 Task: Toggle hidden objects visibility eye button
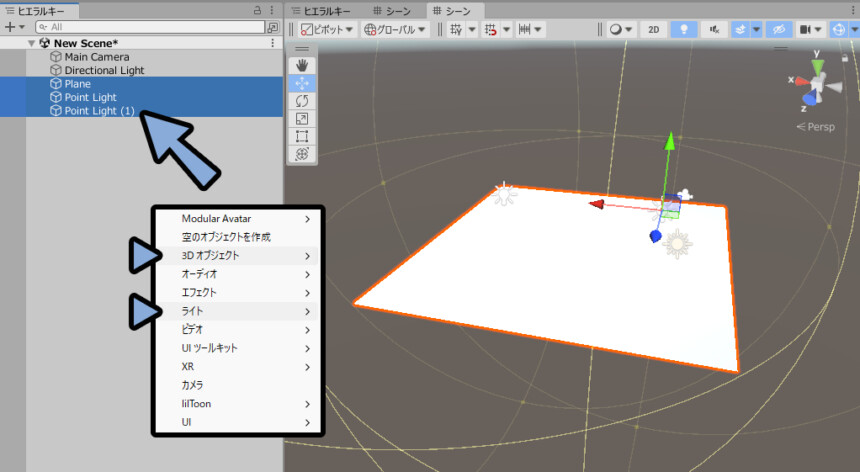[x=779, y=29]
